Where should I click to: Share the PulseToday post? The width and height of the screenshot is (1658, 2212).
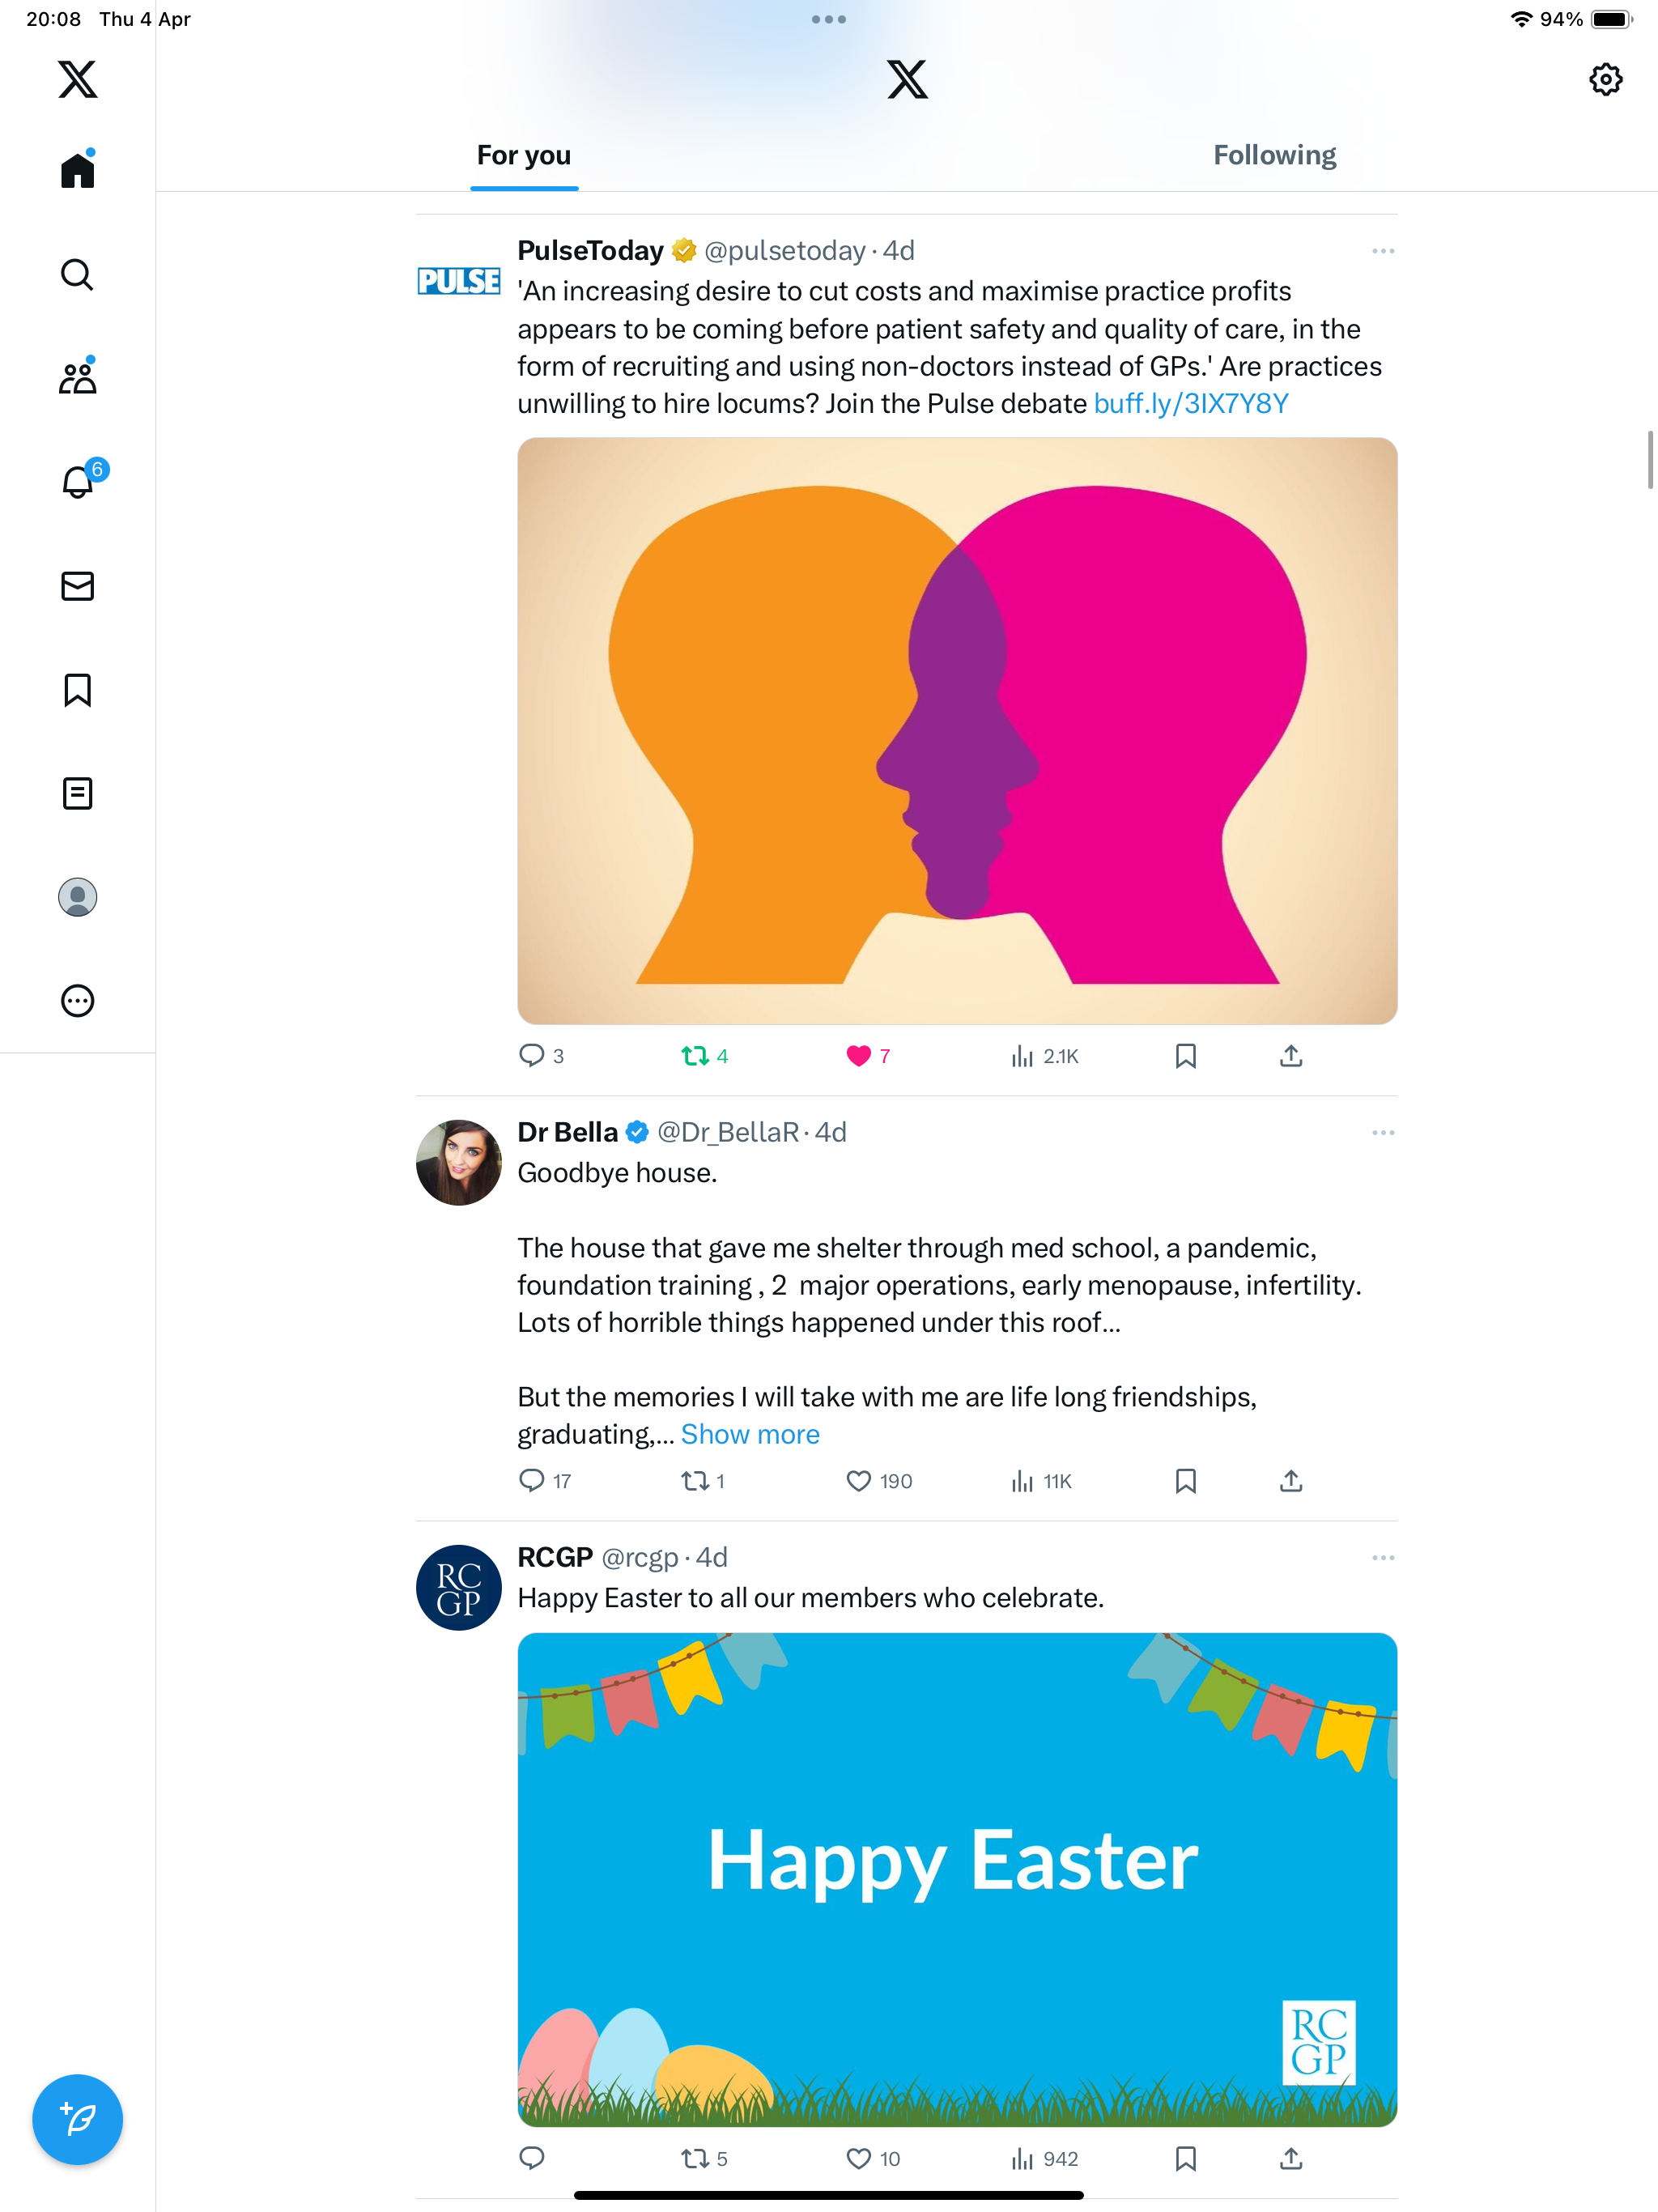click(x=1291, y=1056)
